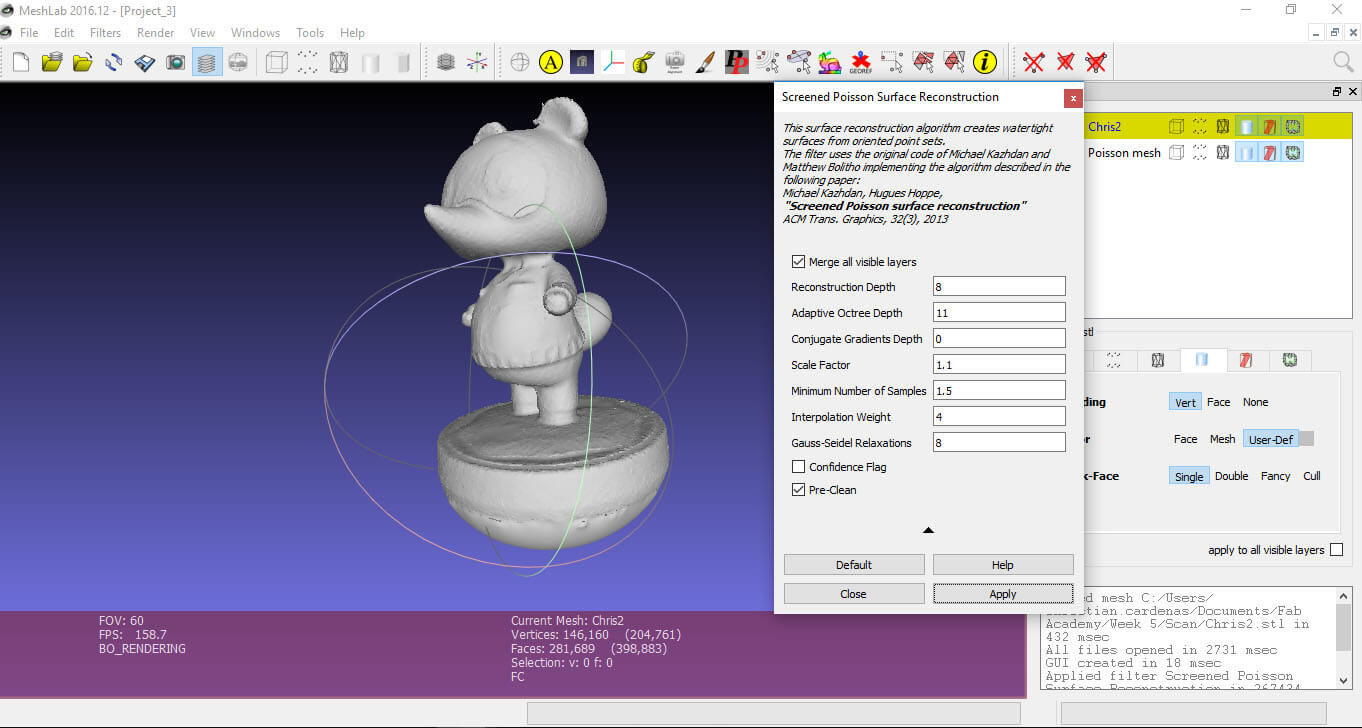Set back-face mode to Double
Image resolution: width=1362 pixels, height=728 pixels.
(x=1231, y=476)
